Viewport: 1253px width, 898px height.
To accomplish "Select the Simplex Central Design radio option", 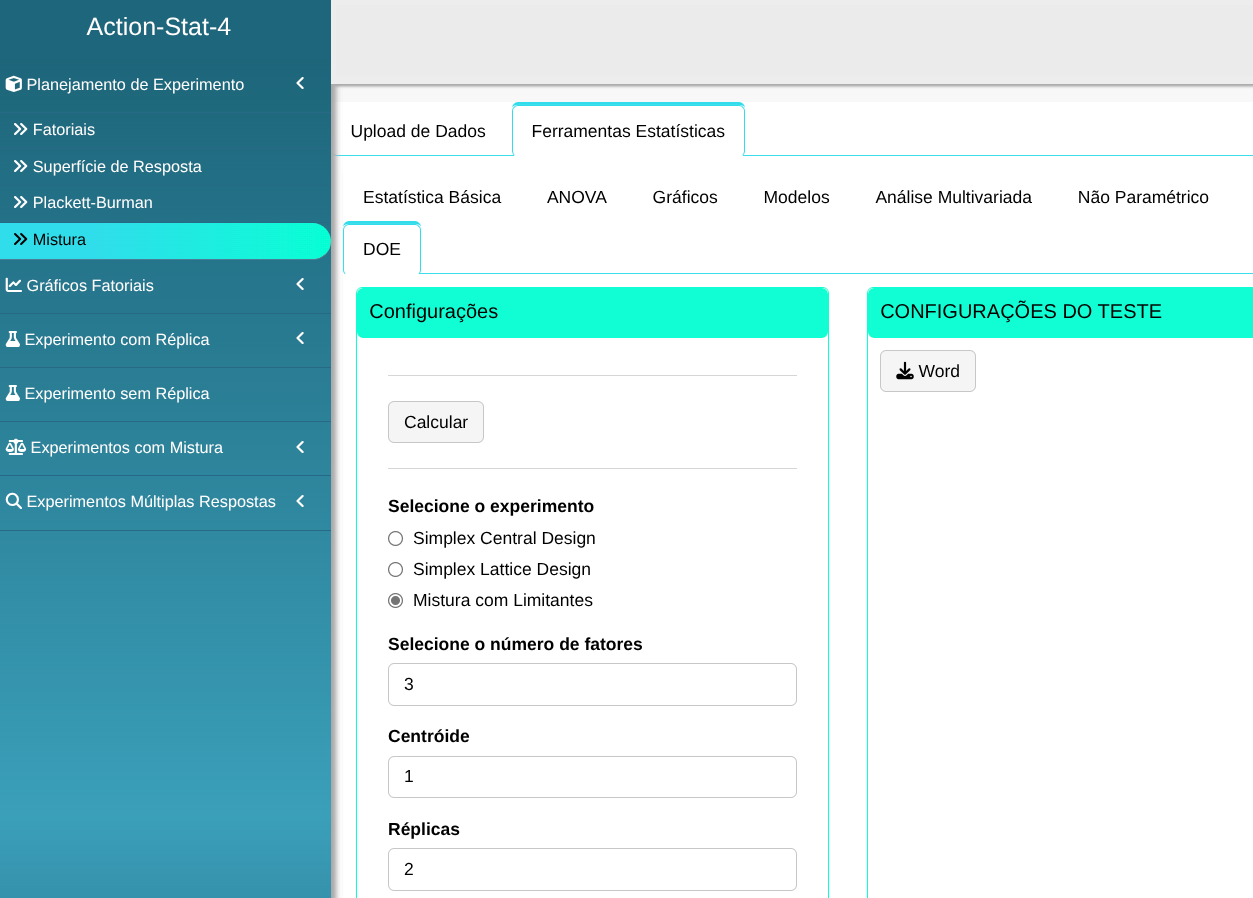I will (x=395, y=539).
